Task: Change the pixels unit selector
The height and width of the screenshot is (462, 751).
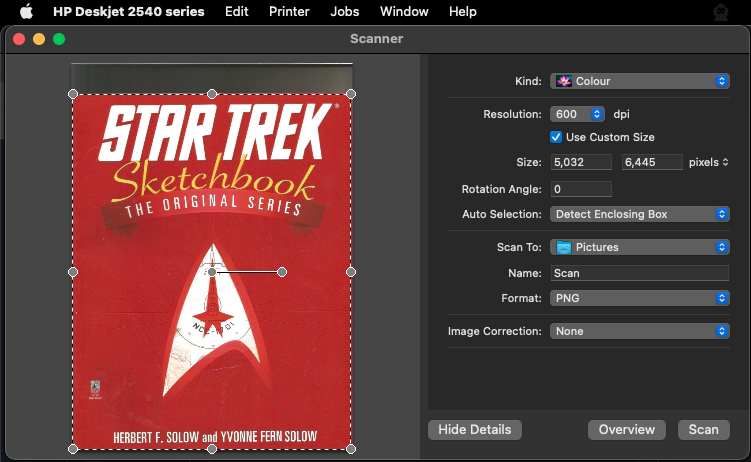Action: pos(709,162)
